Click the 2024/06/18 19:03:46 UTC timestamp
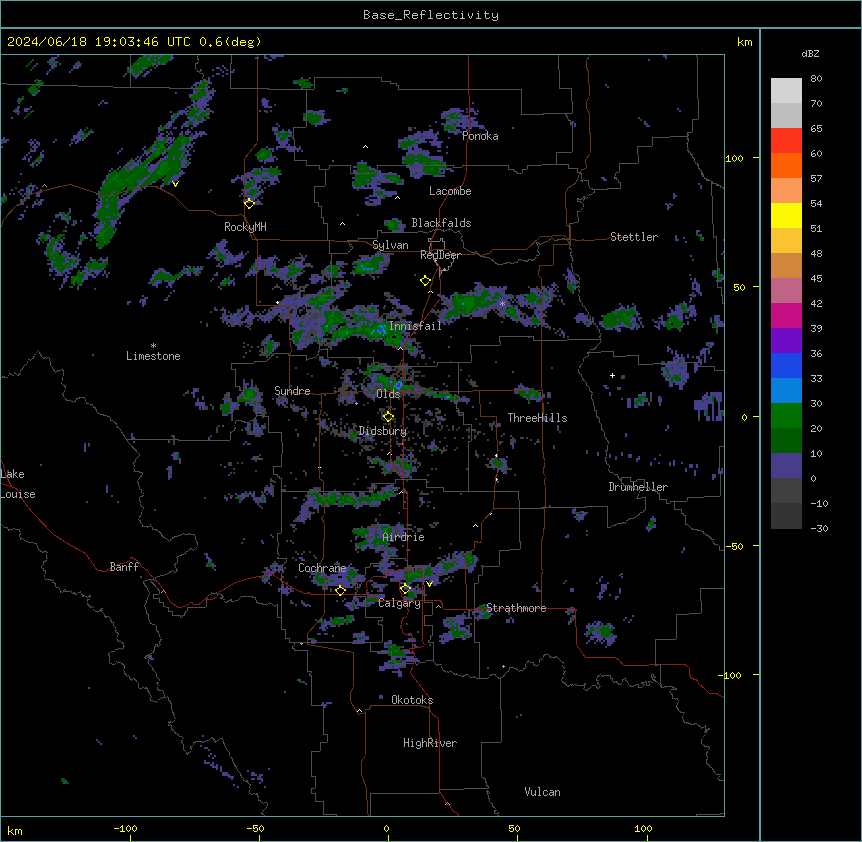Viewport: 862px width, 842px height. tap(99, 42)
